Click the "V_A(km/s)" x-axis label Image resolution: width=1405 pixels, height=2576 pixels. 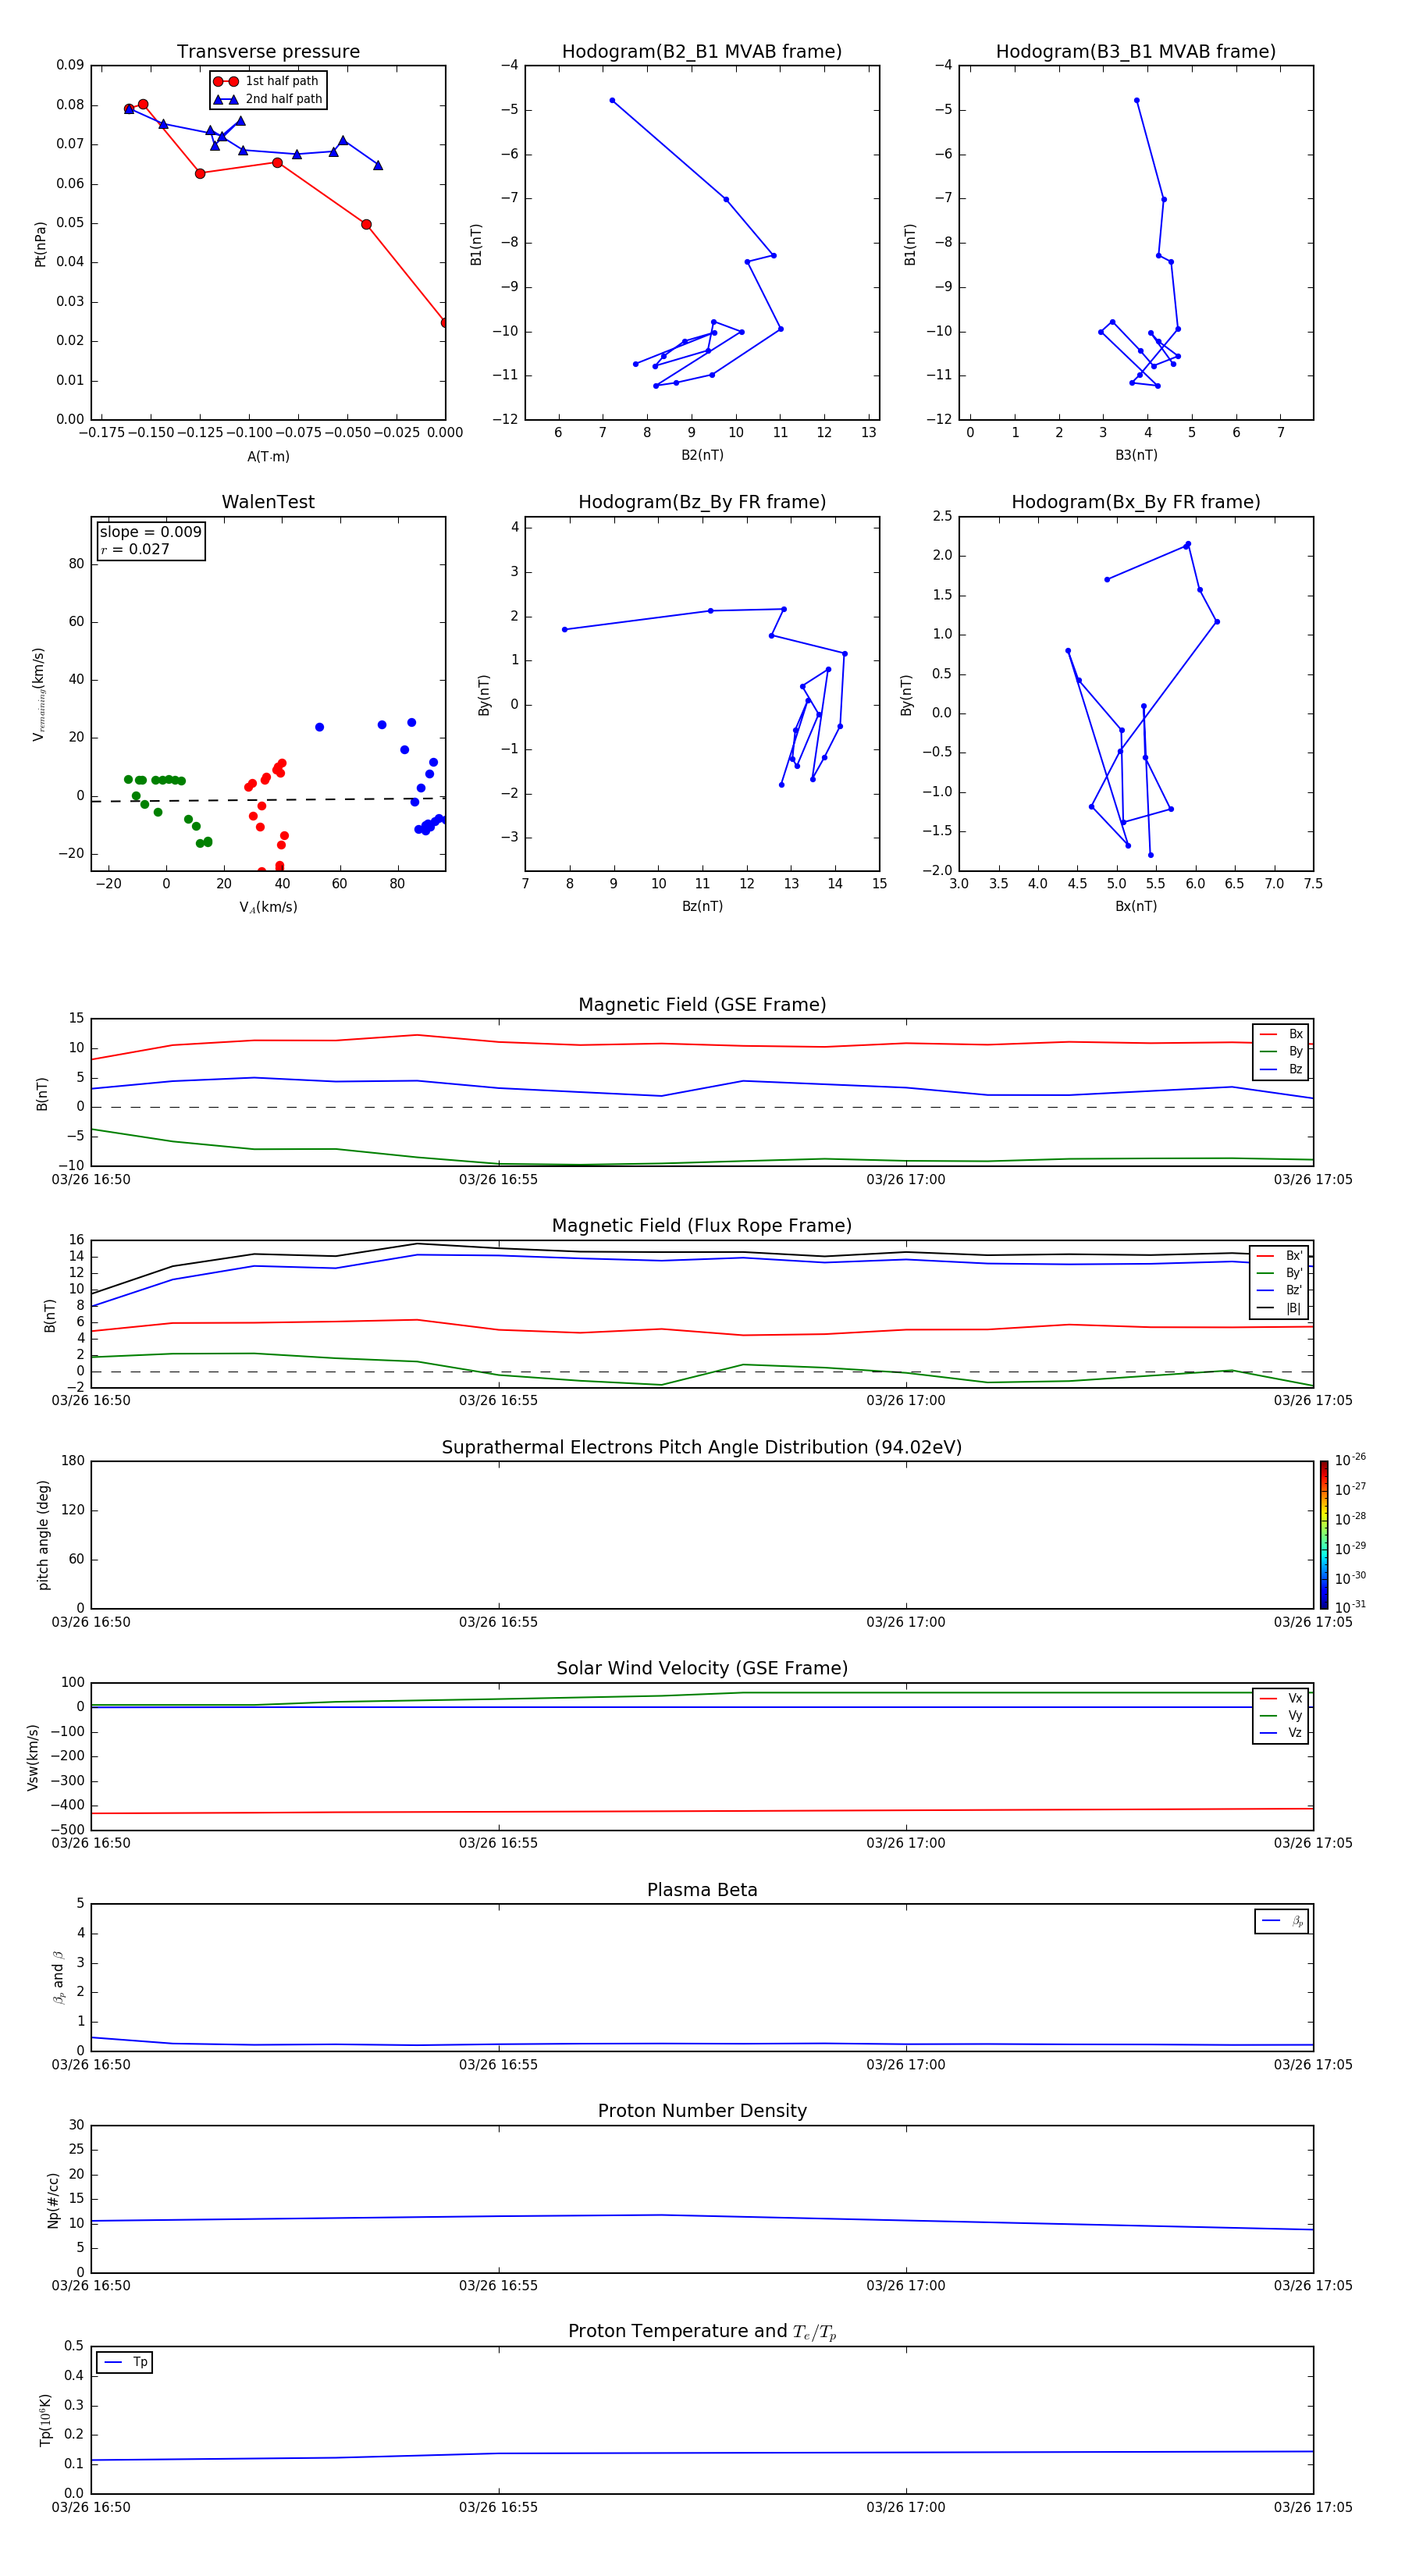(268, 907)
